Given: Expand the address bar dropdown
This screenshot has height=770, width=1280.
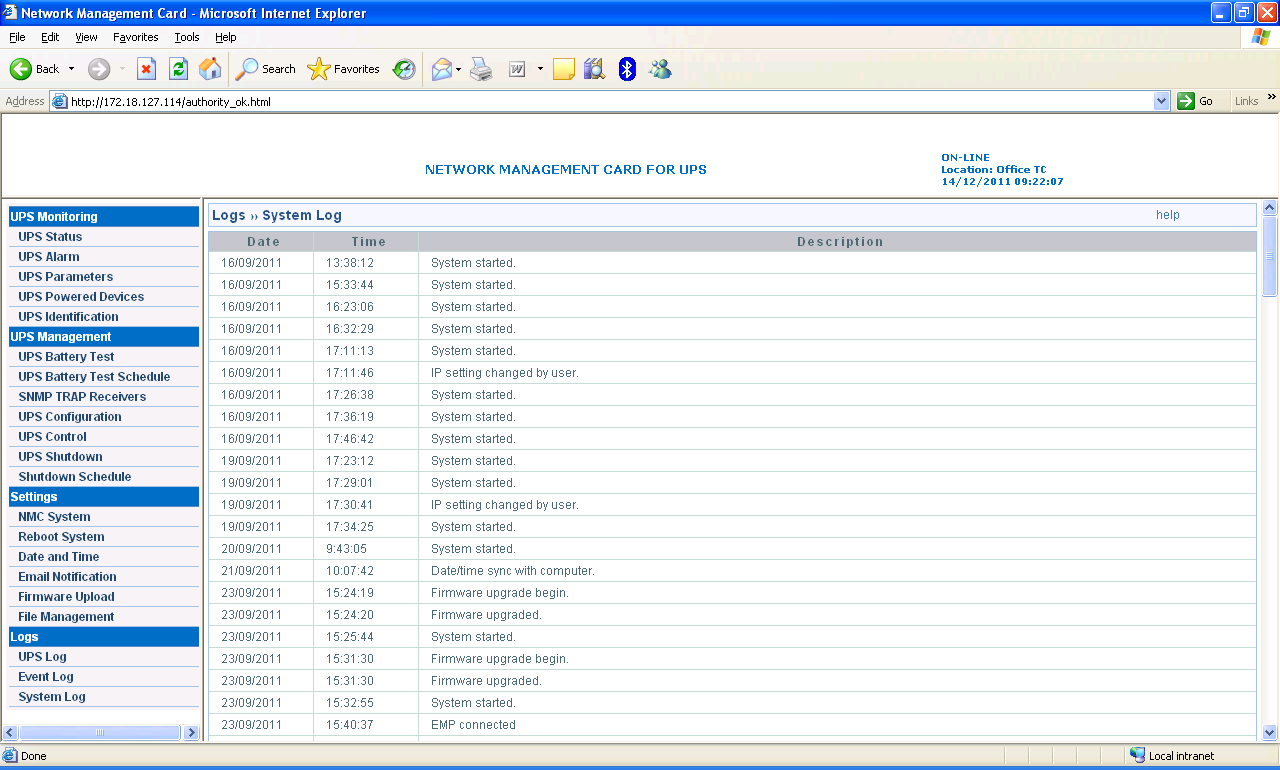Looking at the screenshot, I should [x=1162, y=101].
